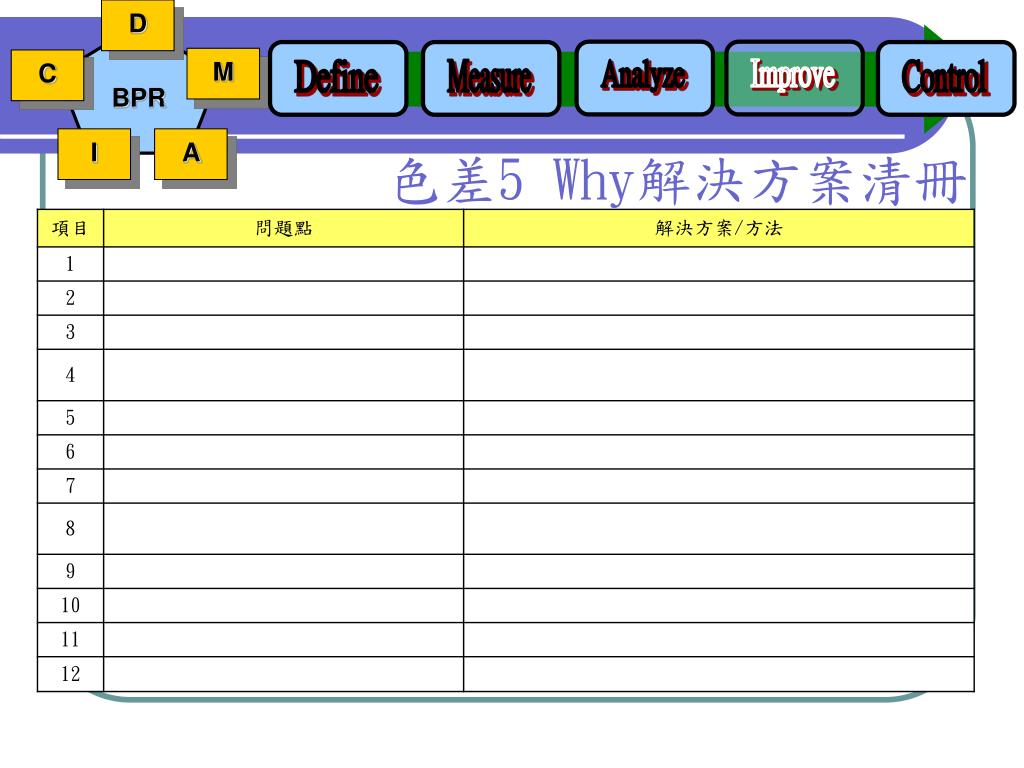Click the empty 問題點 cell in row 8
Screen dimensions: 1024x768
point(283,528)
